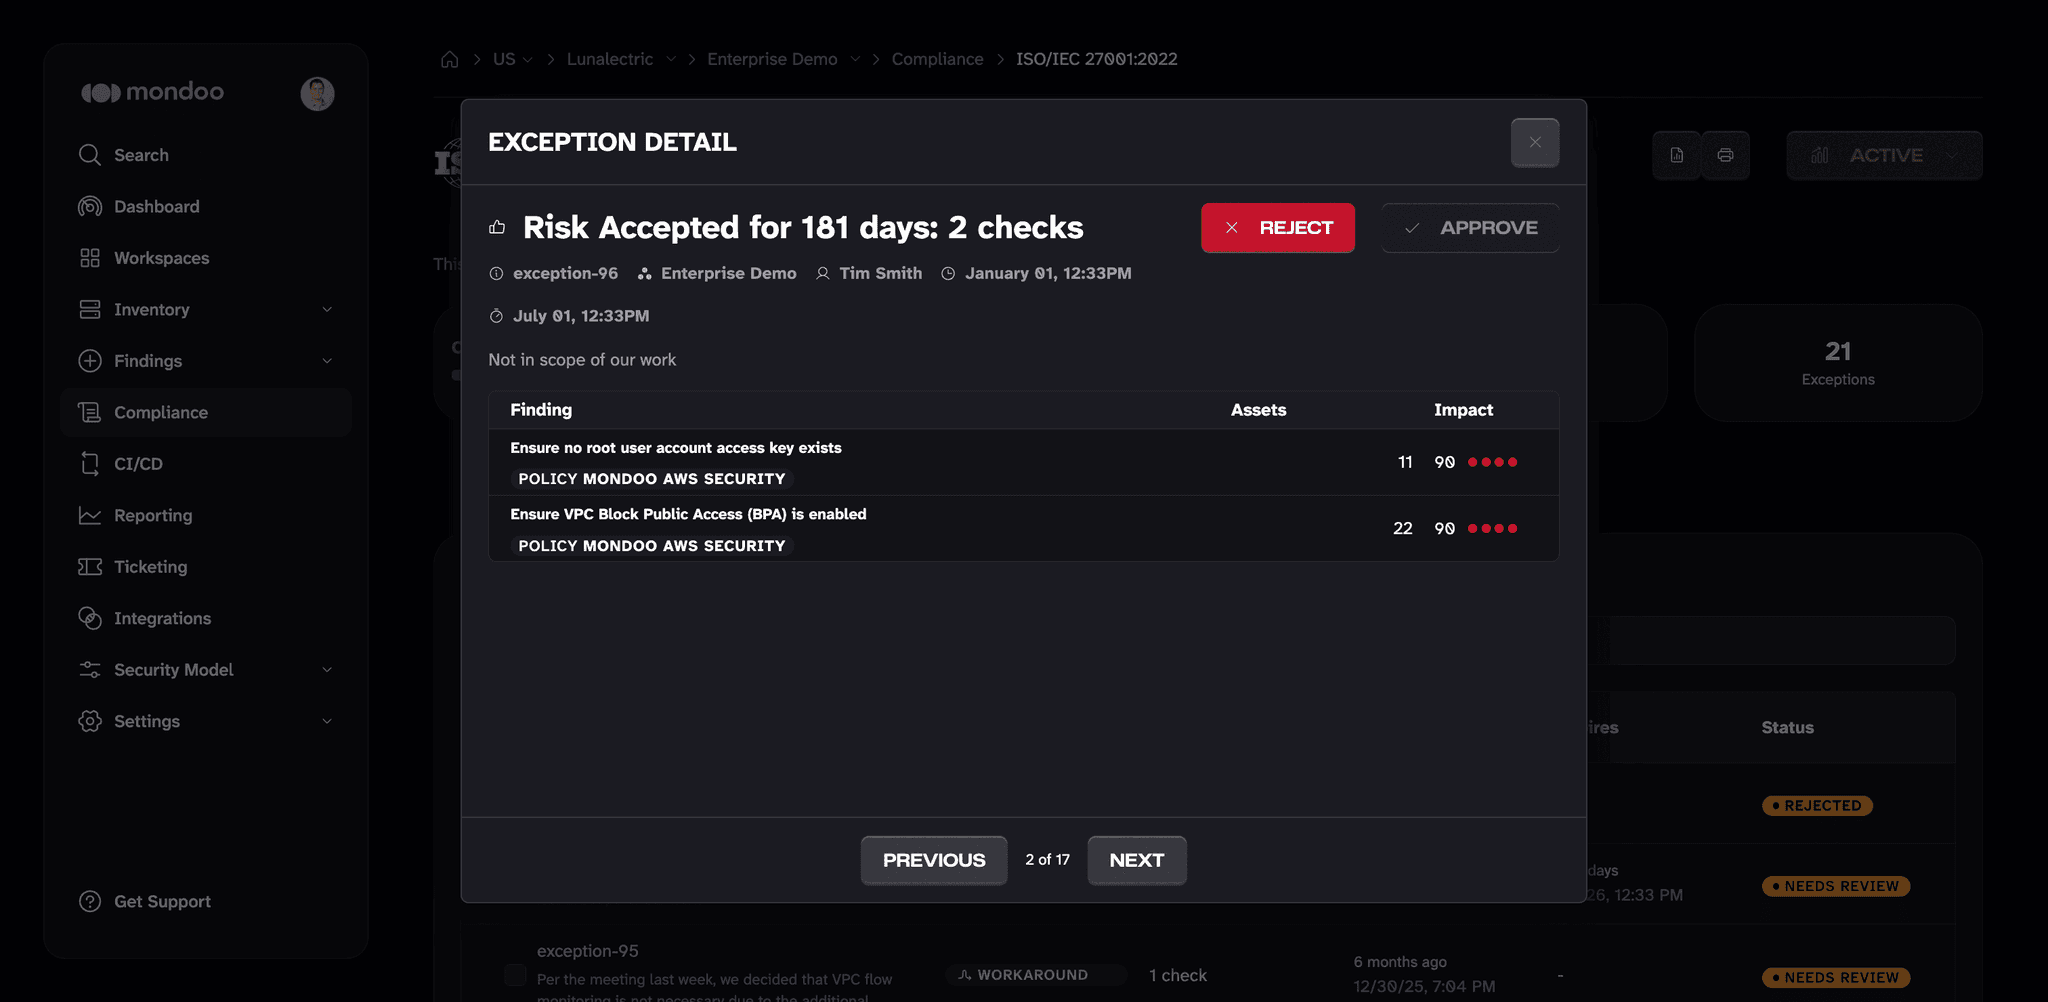Click the Workspaces grid icon
The width and height of the screenshot is (2048, 1002).
90,258
